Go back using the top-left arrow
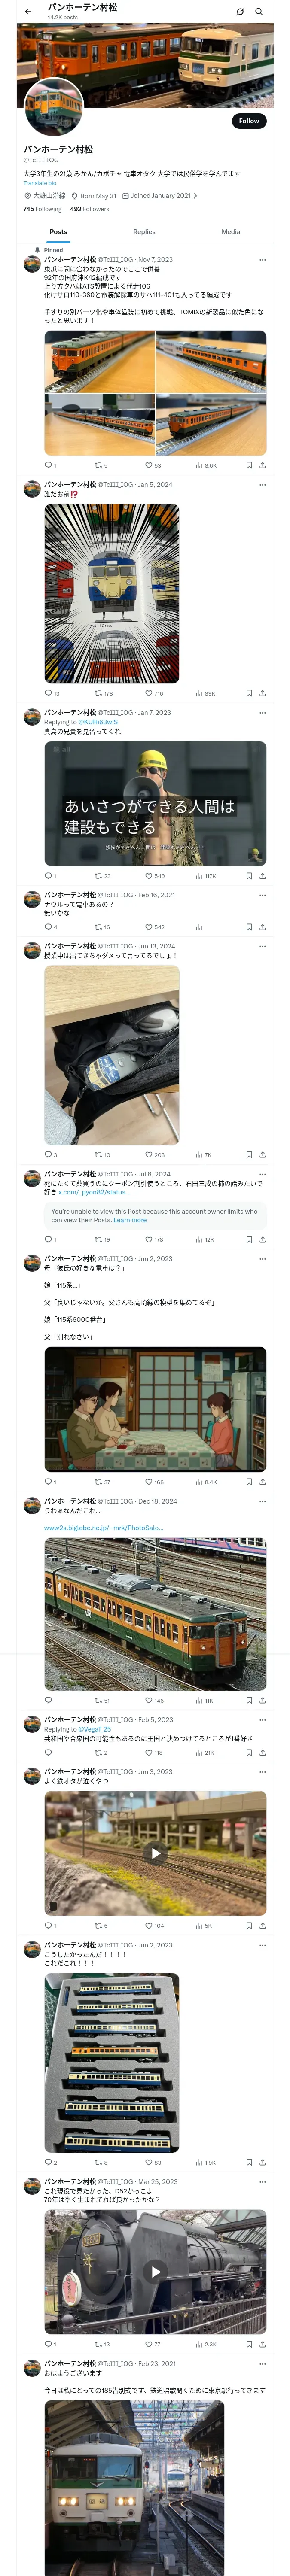 [28, 12]
